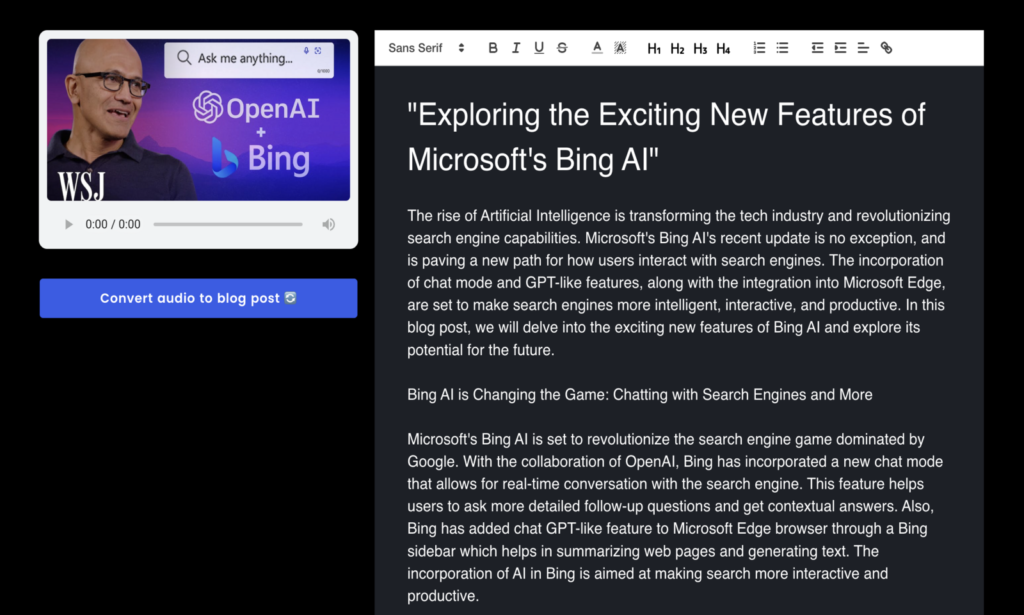Toggle underline text formatting
Screen dimensions: 1024x615
point(539,48)
